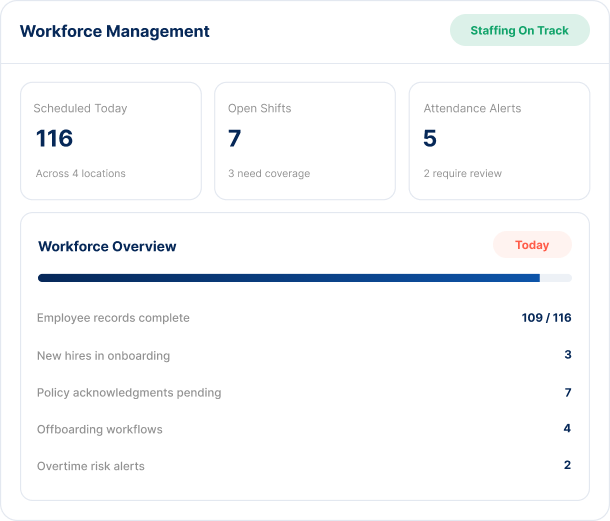
Task: Open the Scheduled Today card
Action: (x=111, y=141)
